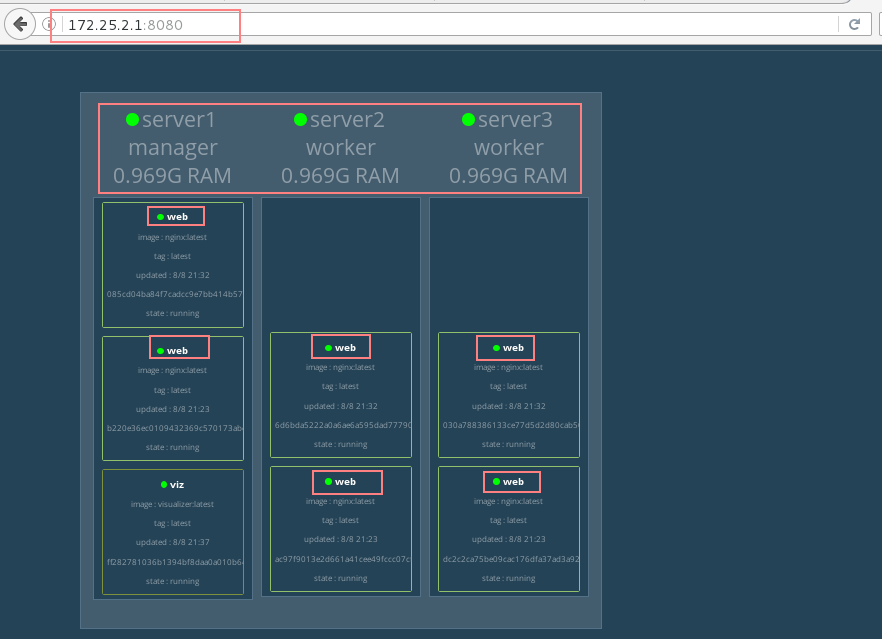
Task: Click the tag : latest line in the viz card
Action: (x=172, y=523)
